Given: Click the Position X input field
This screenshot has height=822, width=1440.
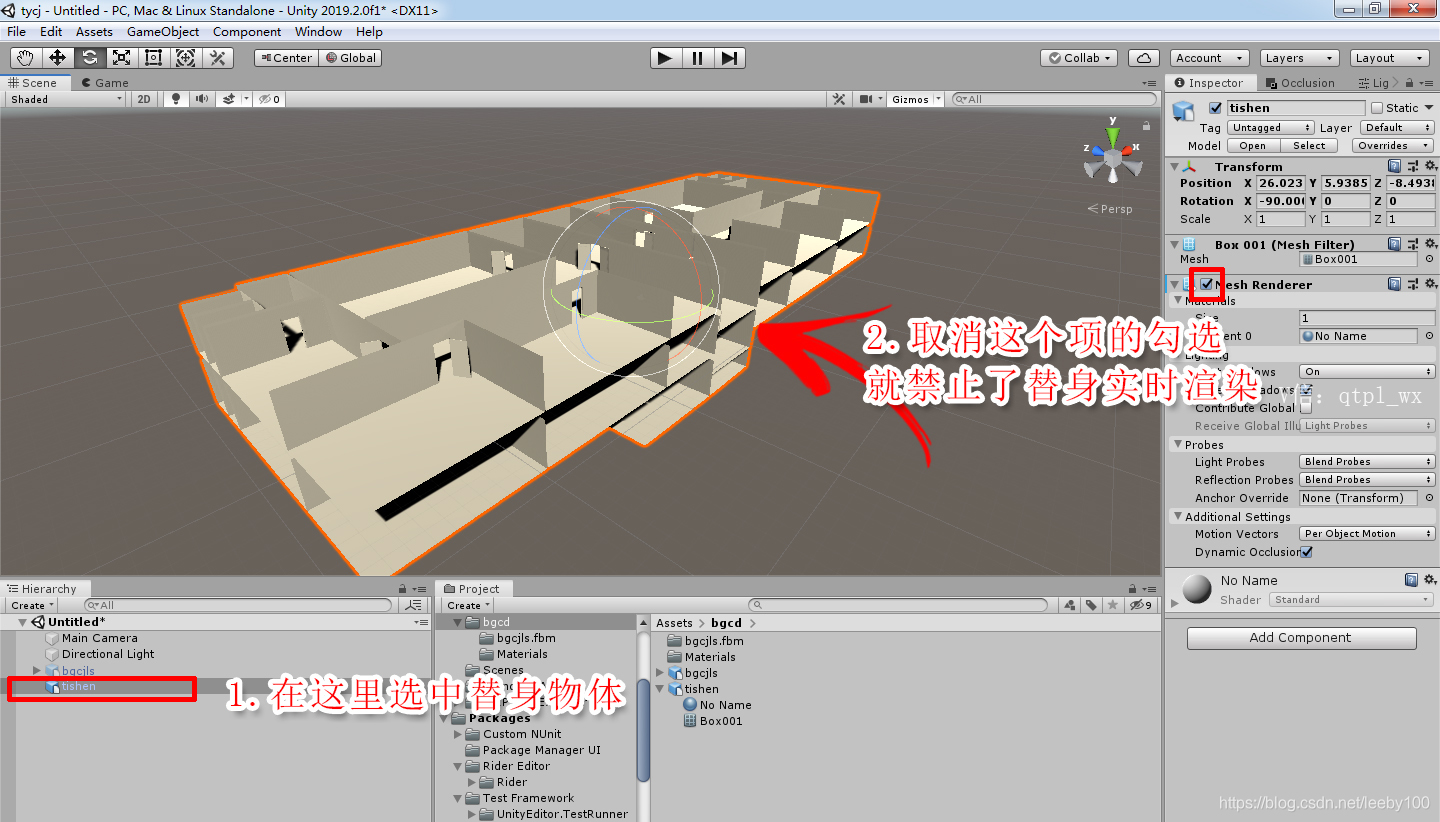Looking at the screenshot, I should tap(1281, 183).
